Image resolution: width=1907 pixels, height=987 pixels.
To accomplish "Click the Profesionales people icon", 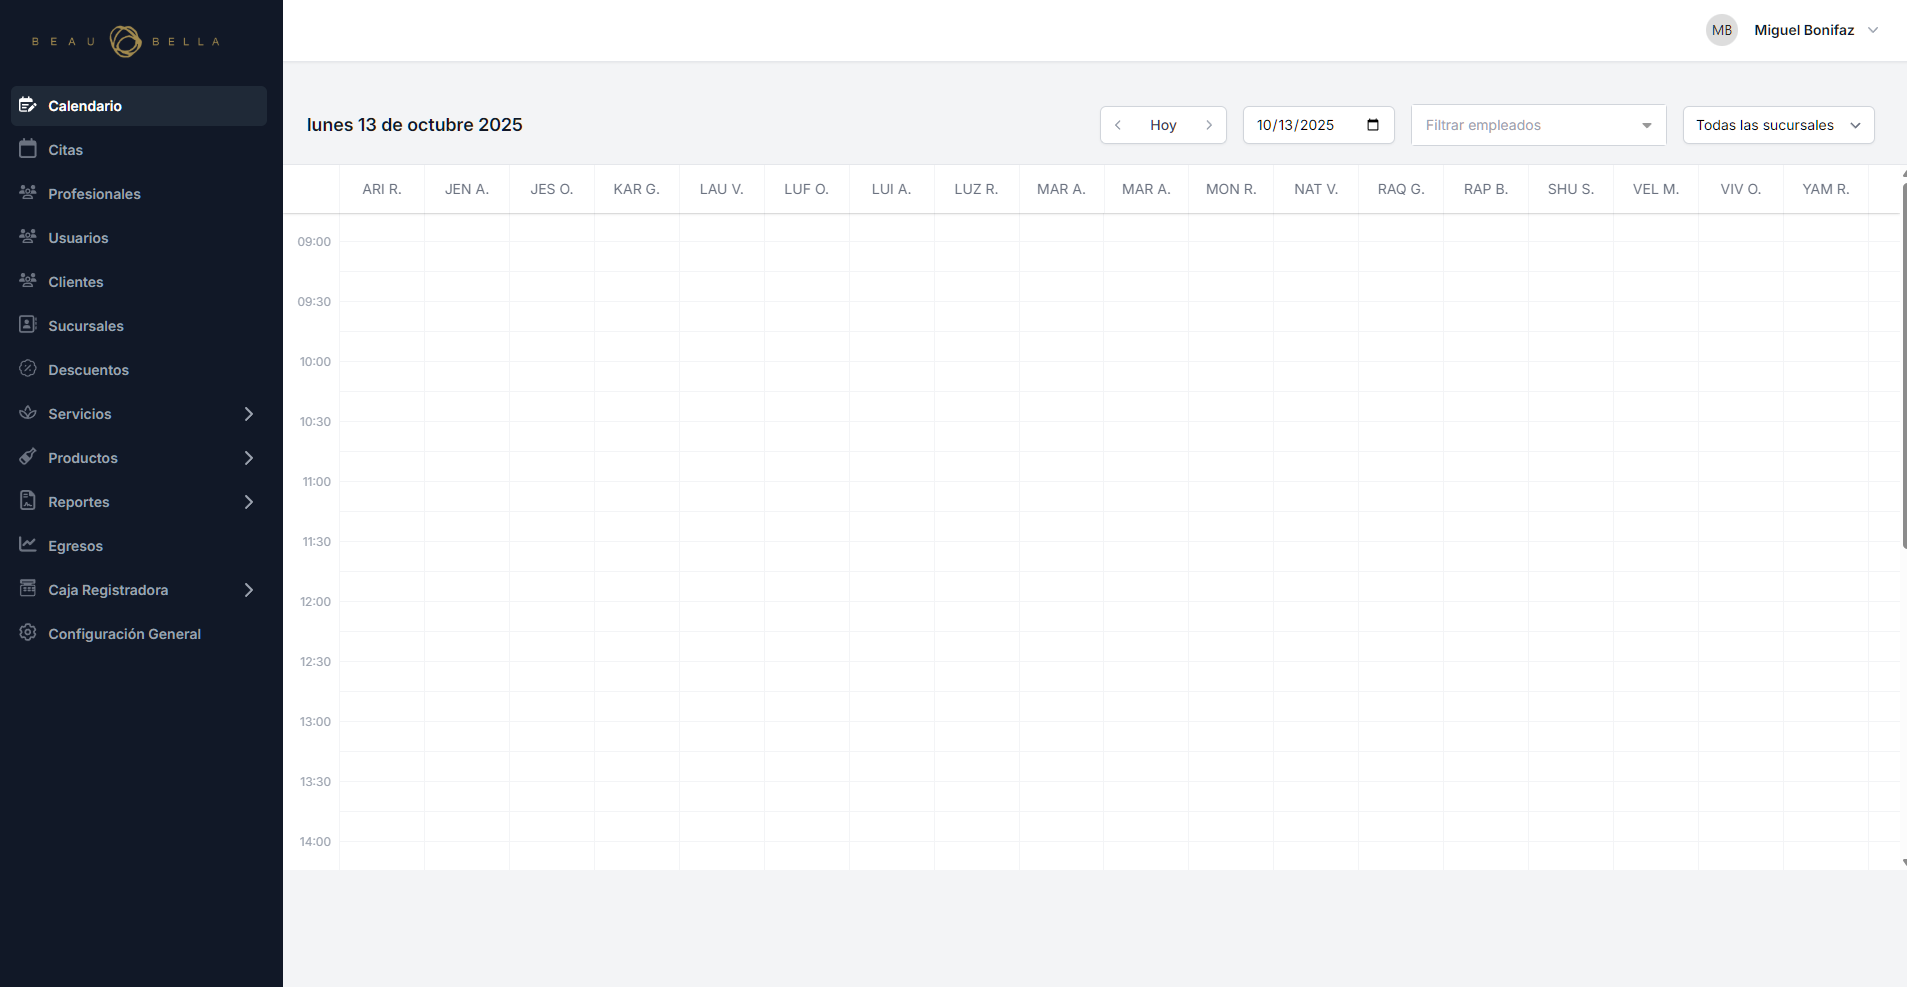I will point(28,193).
